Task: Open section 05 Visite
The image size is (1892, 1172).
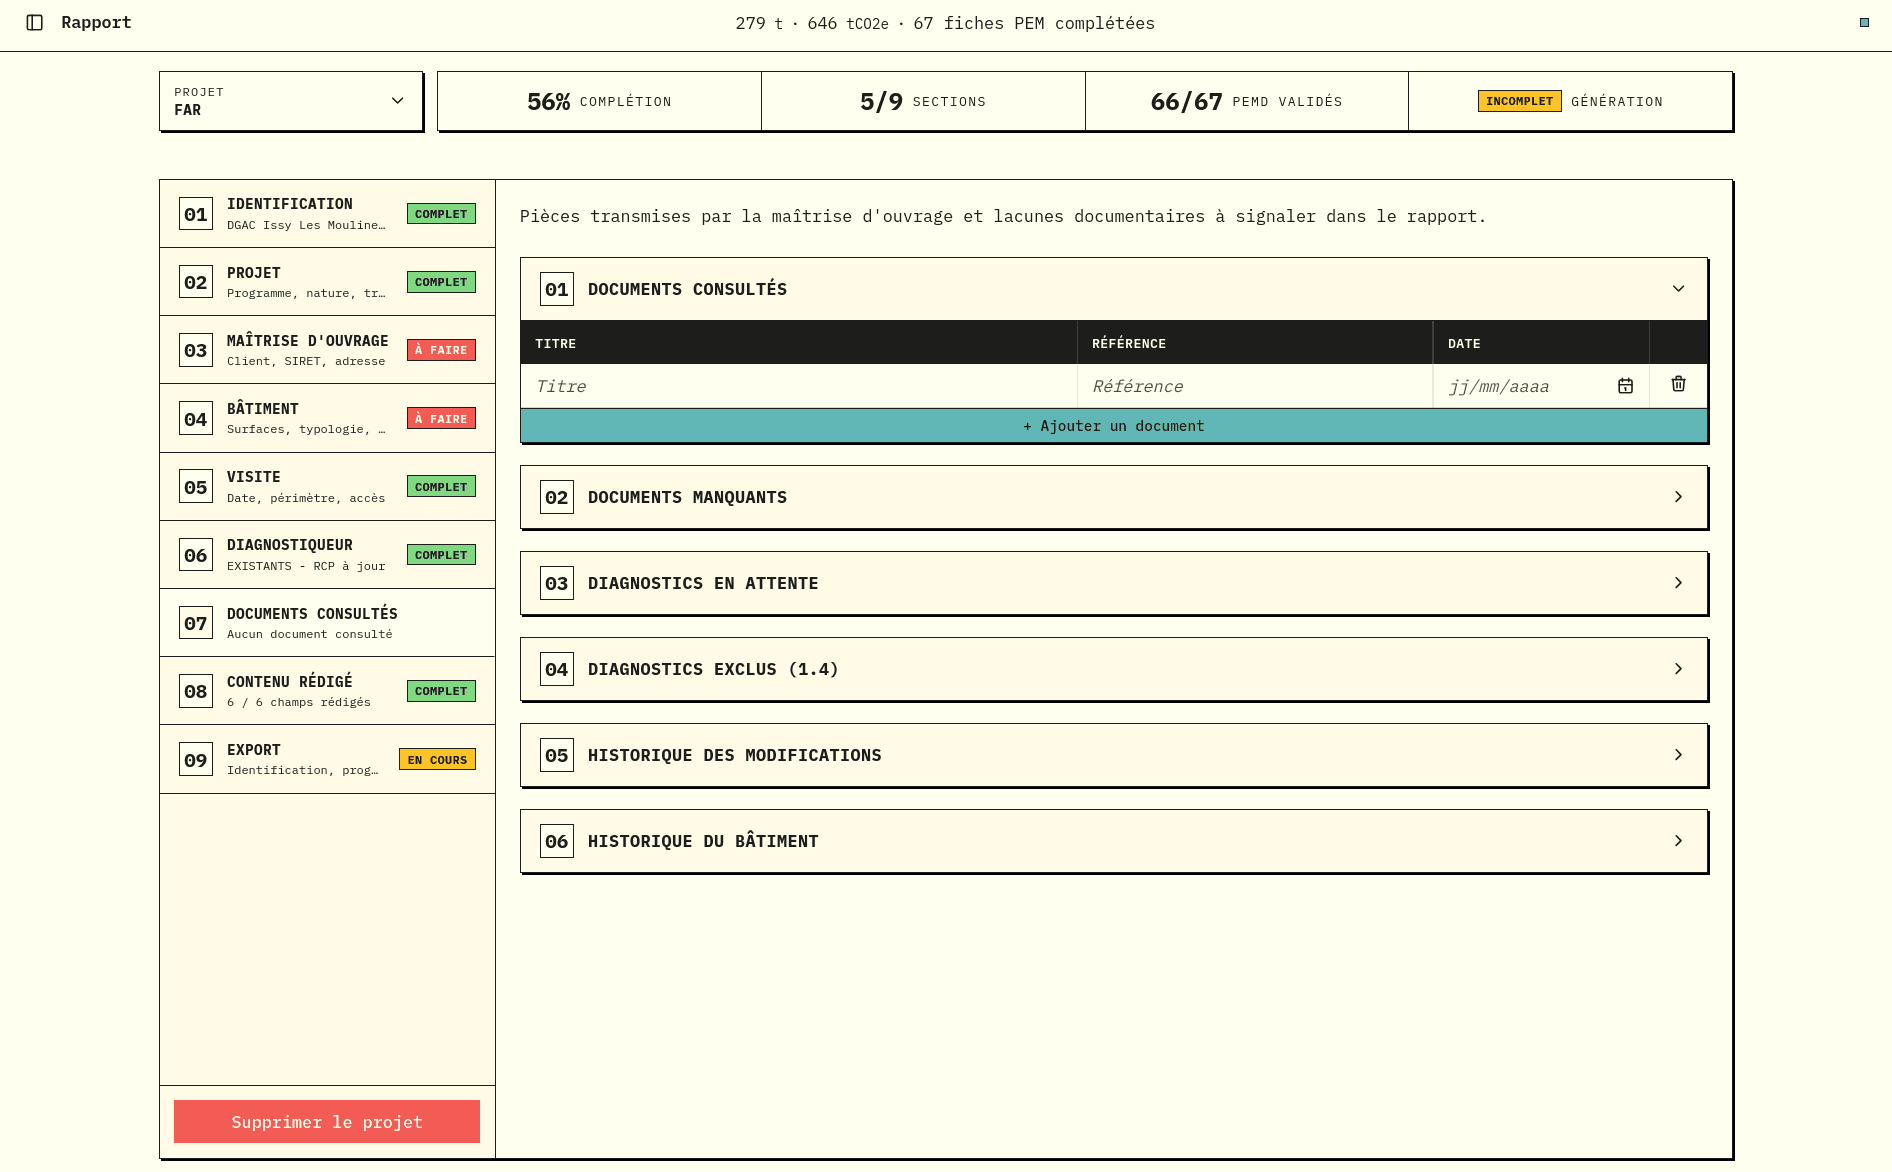Action: (x=327, y=487)
